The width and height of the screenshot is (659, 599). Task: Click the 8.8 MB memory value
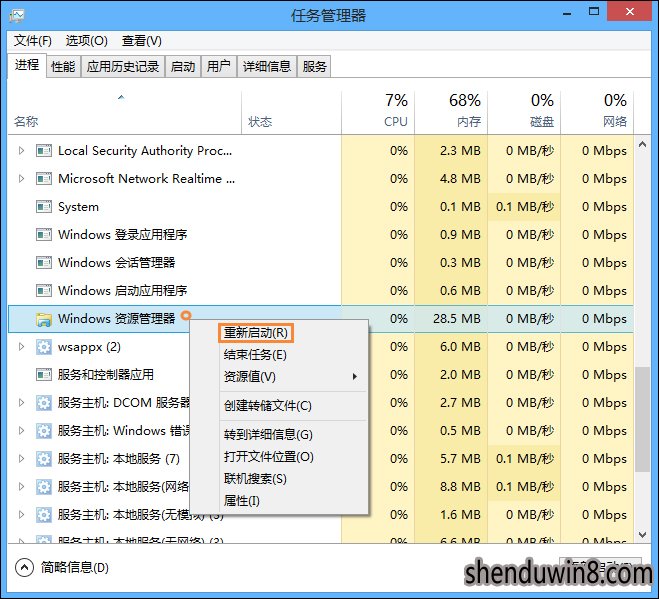pyautogui.click(x=460, y=487)
